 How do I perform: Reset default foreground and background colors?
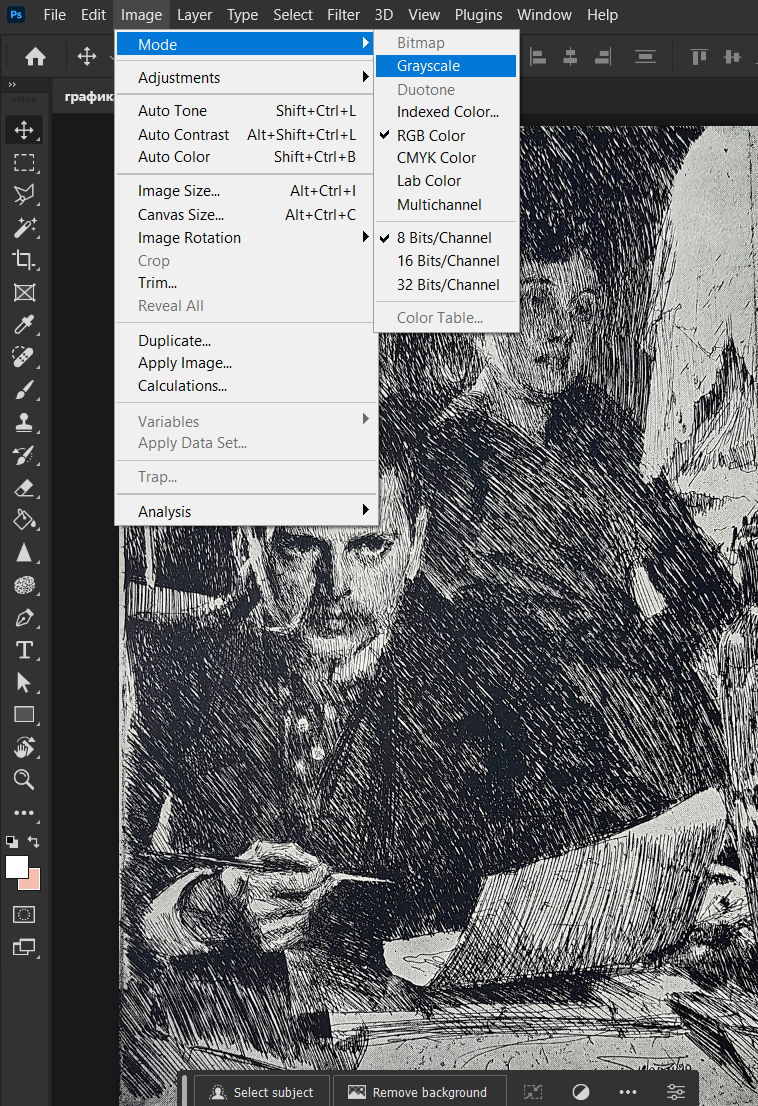(x=12, y=841)
